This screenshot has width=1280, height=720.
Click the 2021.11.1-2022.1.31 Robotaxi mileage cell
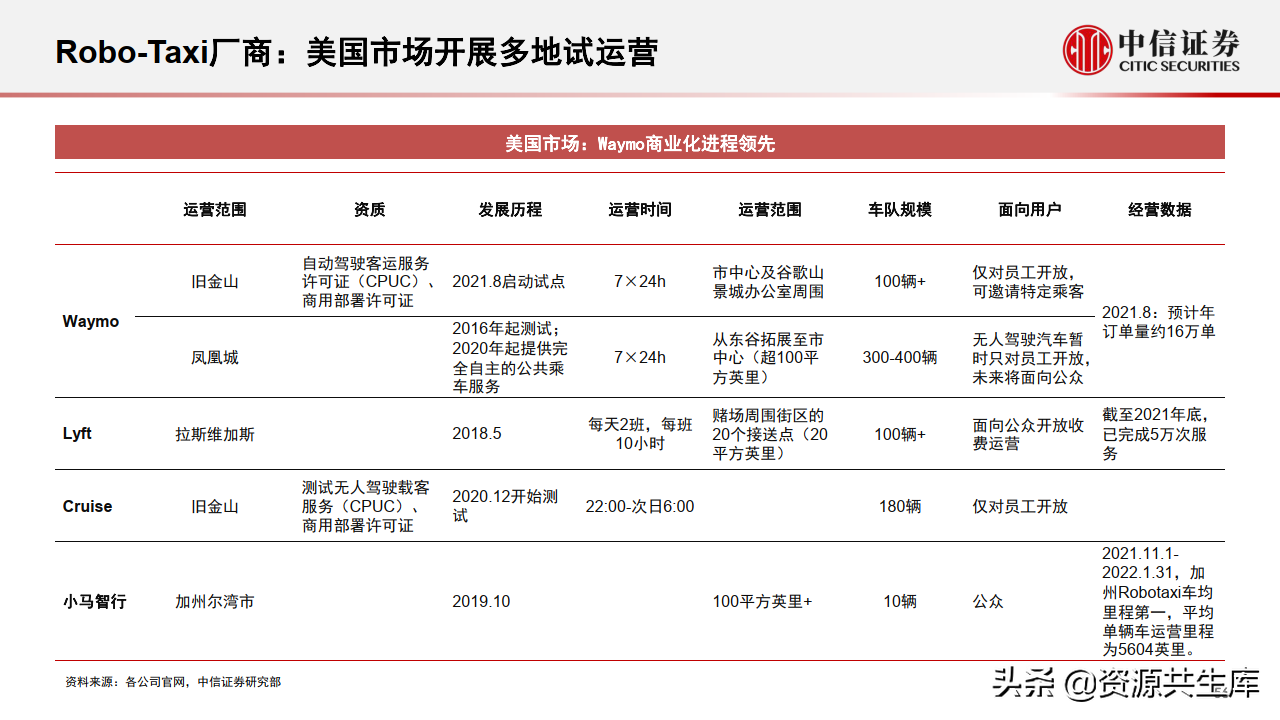1160,602
